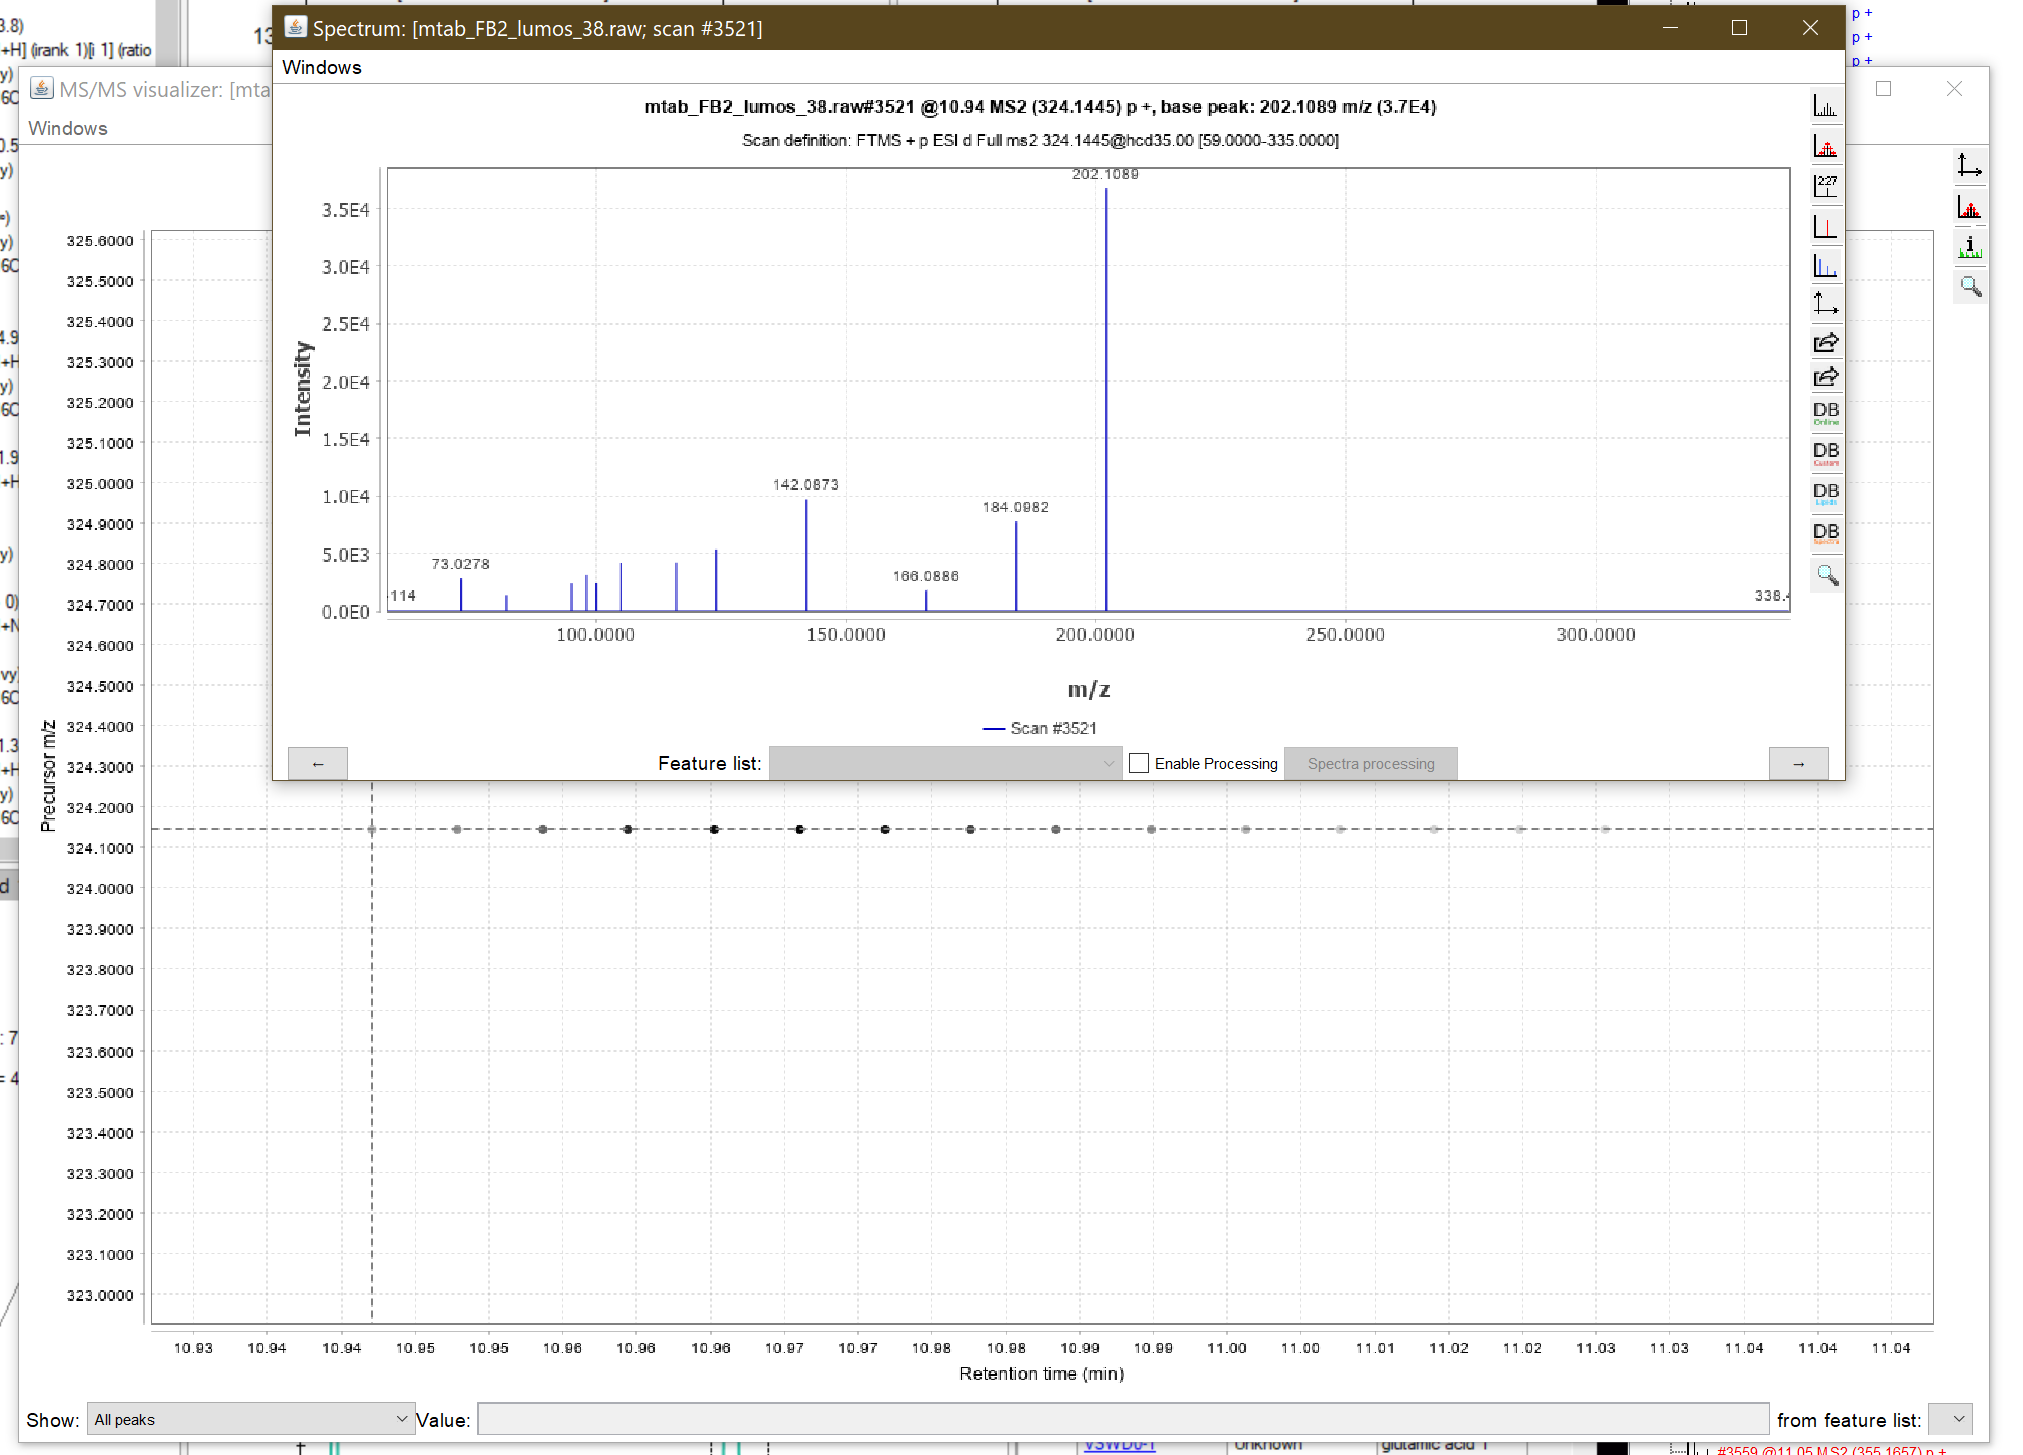Open the Feature list dropdown
The width and height of the screenshot is (2023, 1455).
(944, 763)
